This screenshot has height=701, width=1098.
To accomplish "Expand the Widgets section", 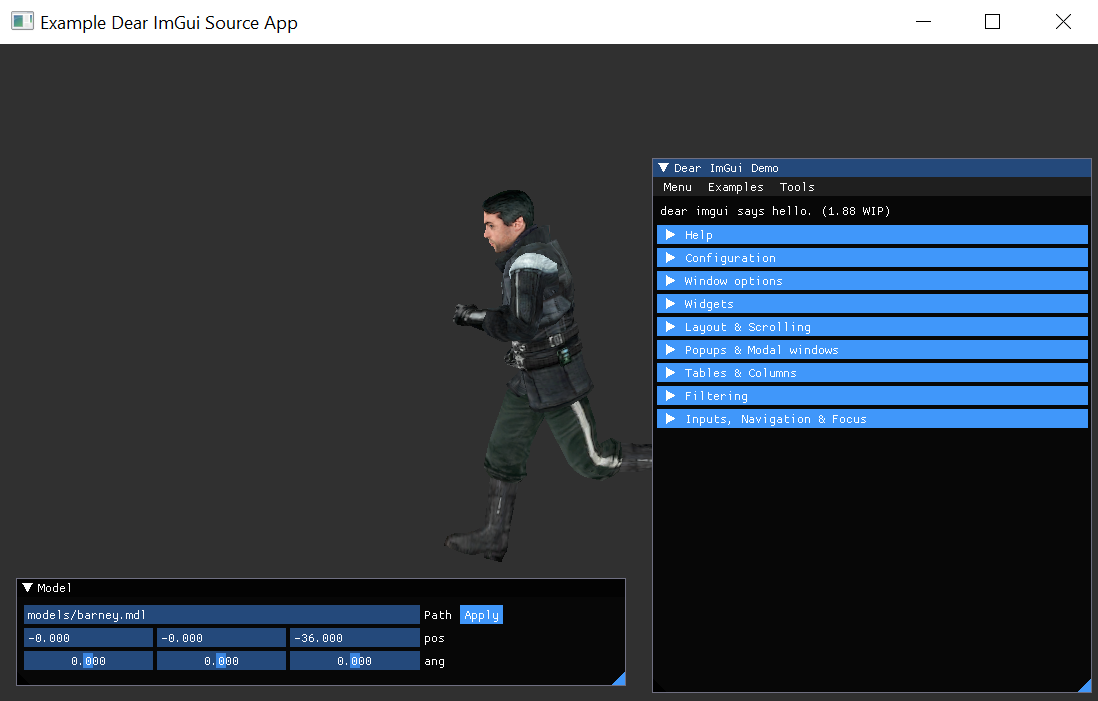I will (872, 304).
